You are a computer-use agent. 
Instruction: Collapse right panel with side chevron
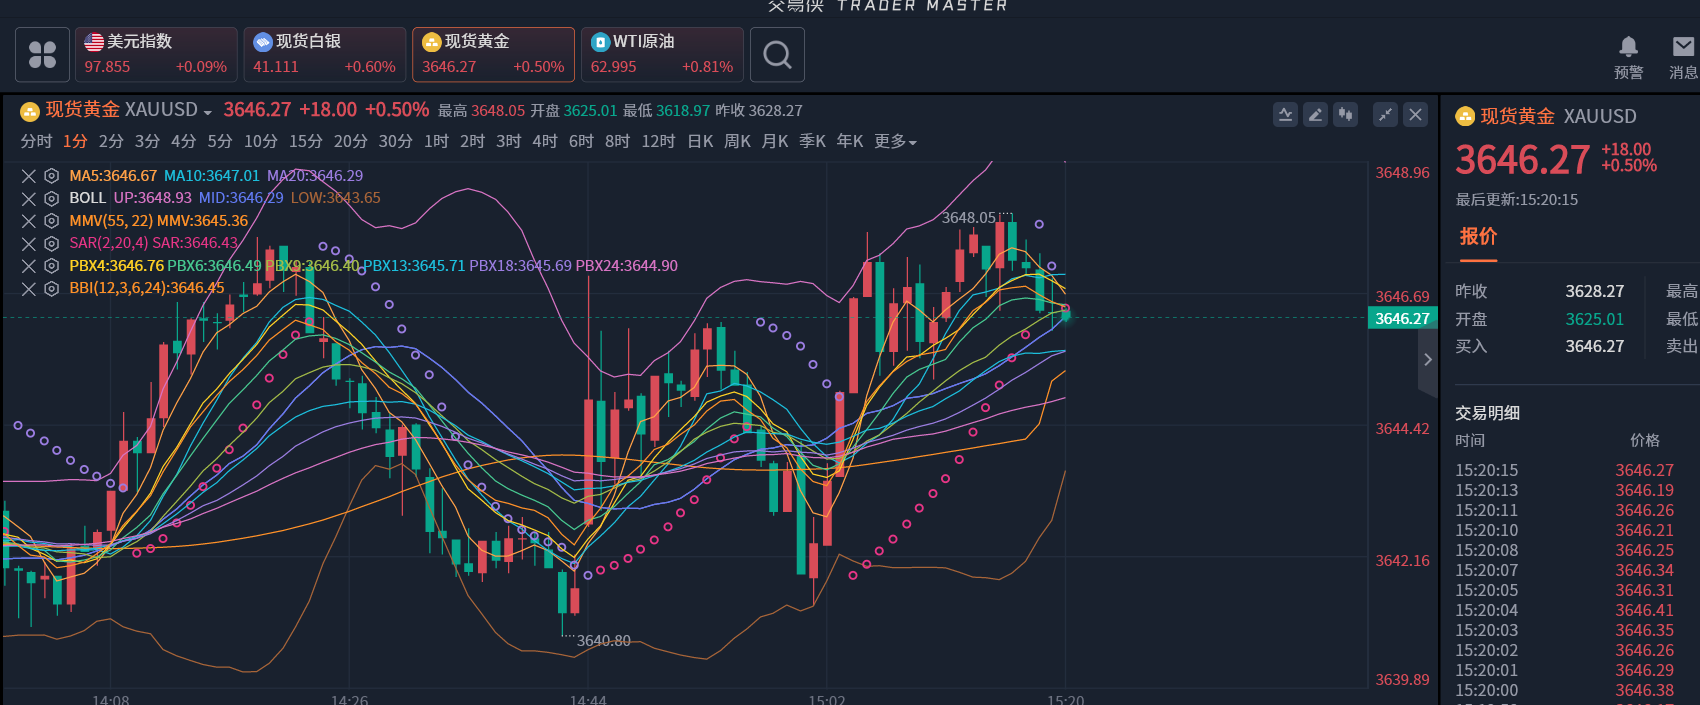coord(1428,359)
